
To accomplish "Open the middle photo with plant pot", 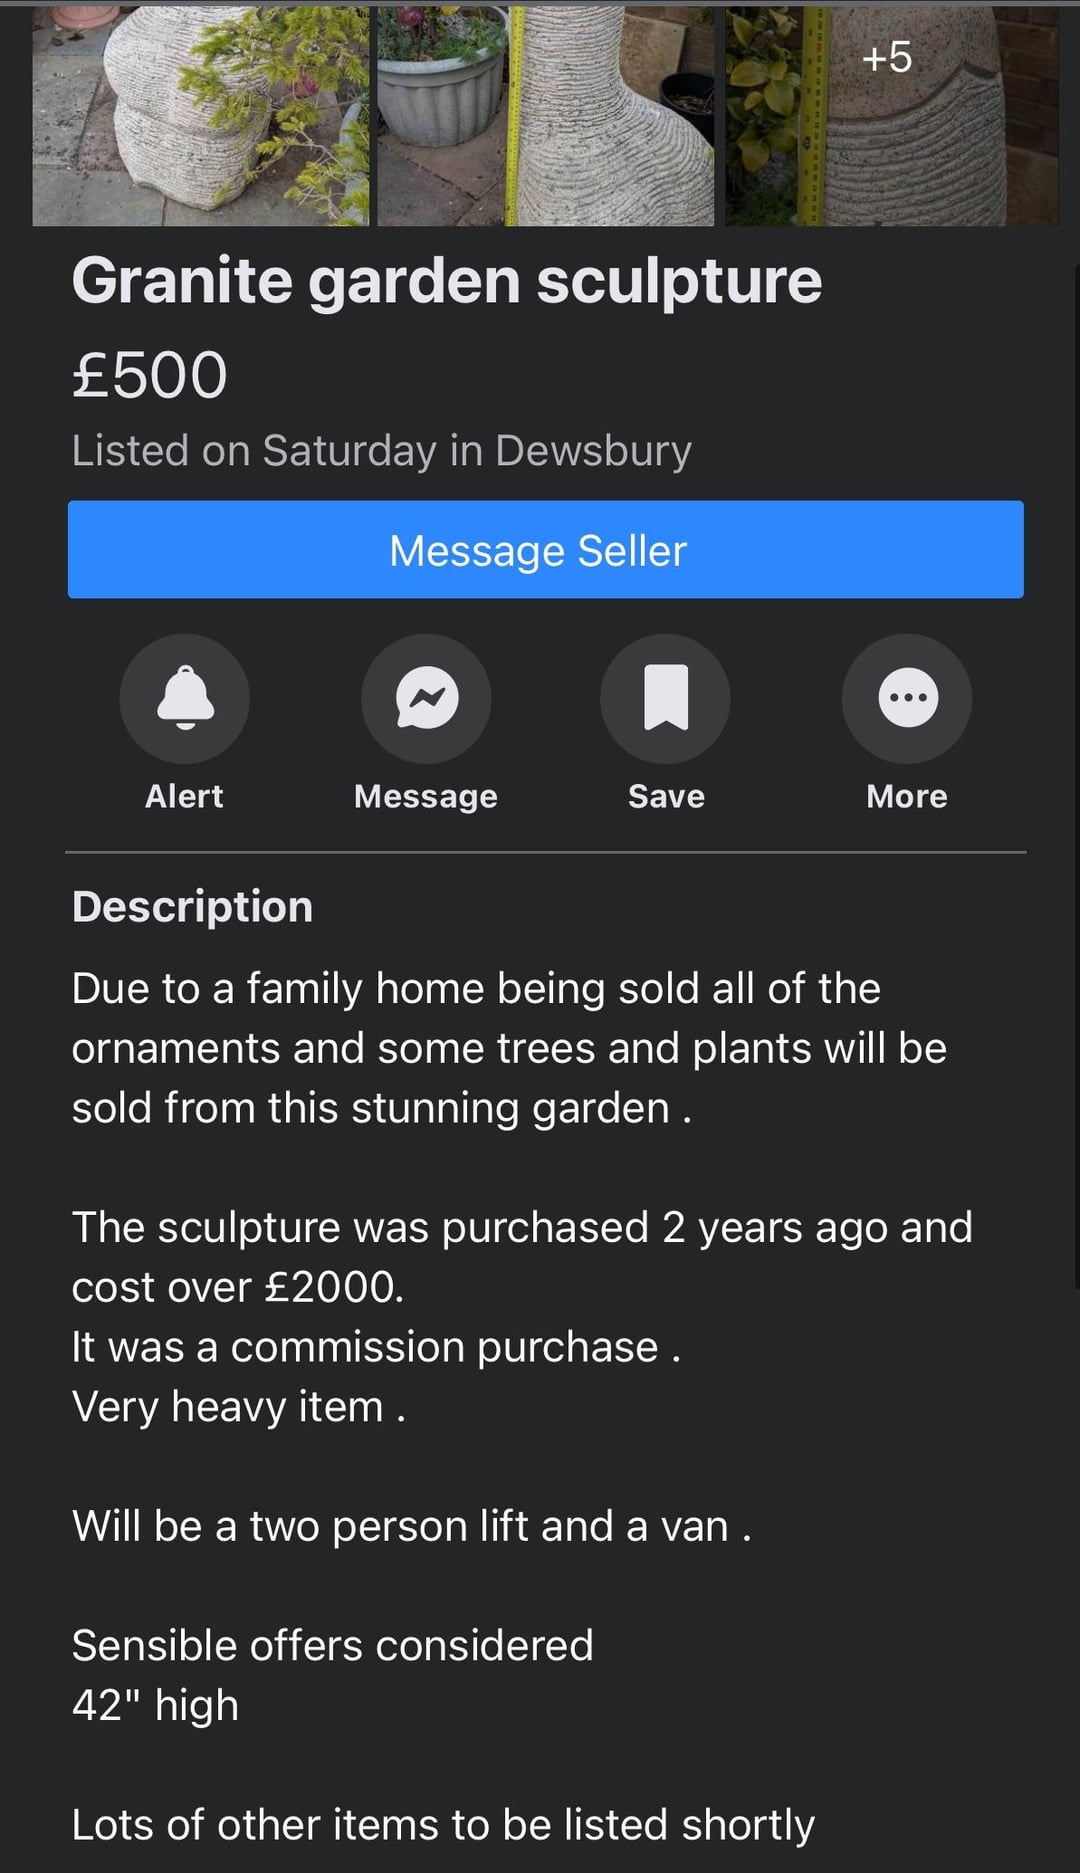I will [545, 115].
